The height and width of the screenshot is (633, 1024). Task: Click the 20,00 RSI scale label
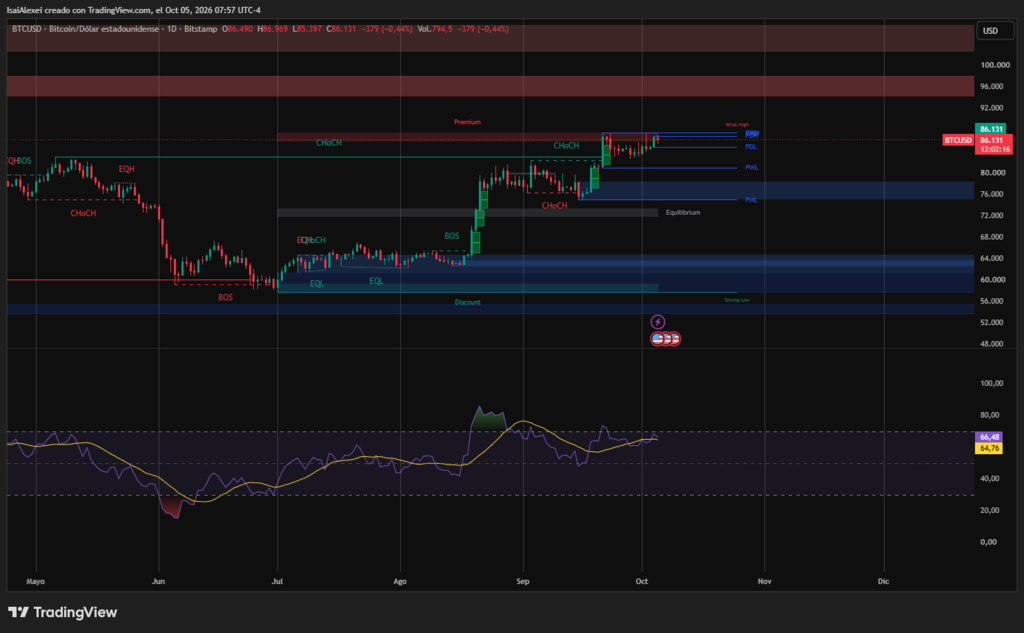point(989,510)
